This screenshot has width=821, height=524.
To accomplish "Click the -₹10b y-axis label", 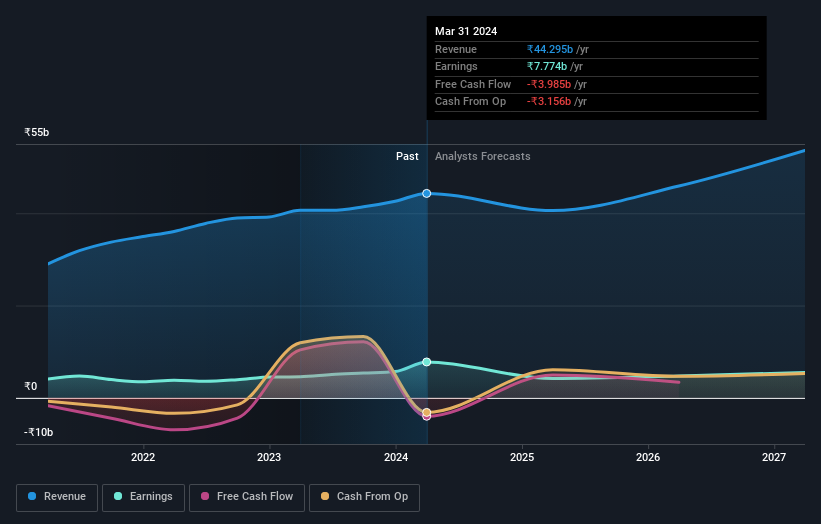I will point(38,432).
